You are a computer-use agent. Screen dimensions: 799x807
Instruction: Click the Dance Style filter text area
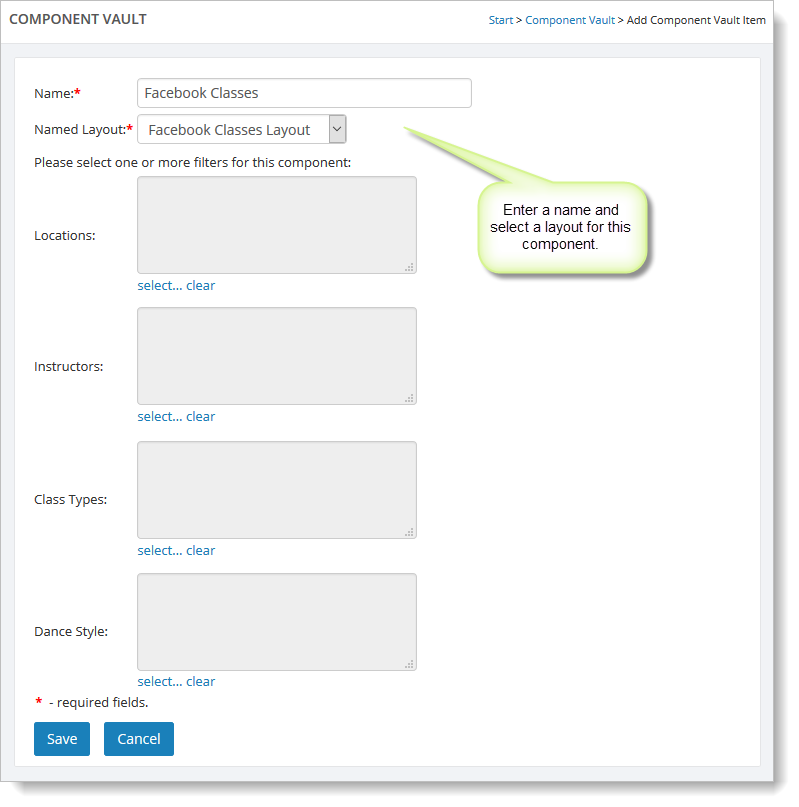click(277, 622)
